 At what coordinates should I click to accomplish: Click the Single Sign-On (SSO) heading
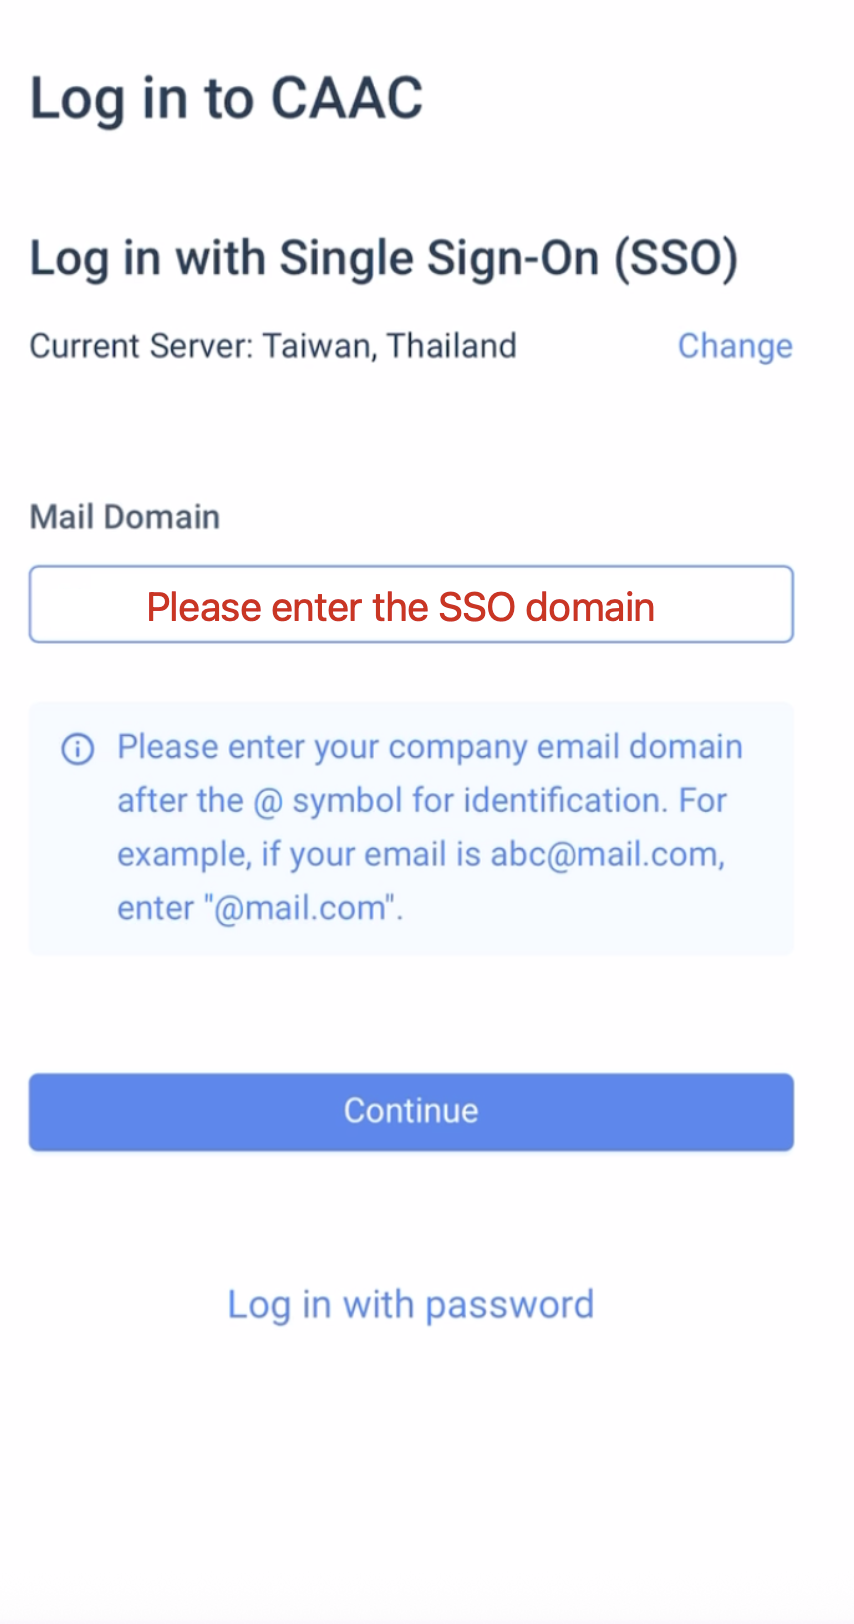(x=384, y=259)
